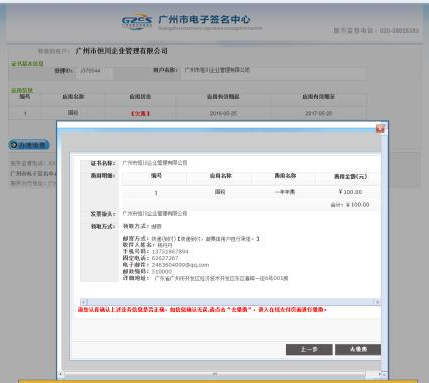Go back with 上一步 button

pyautogui.click(x=309, y=349)
